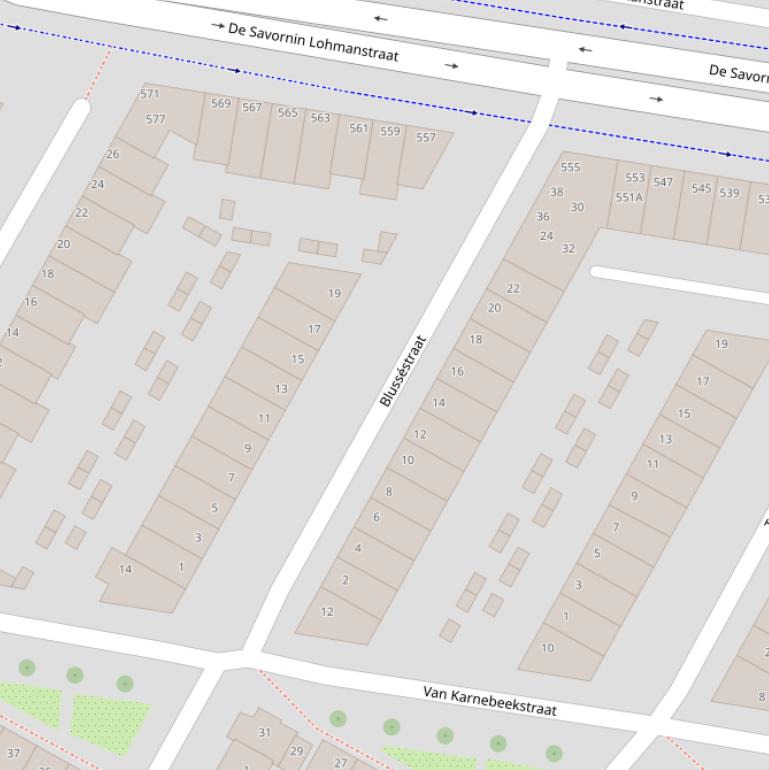769x770 pixels.
Task: Click the tree icon directly above building 27
Action: (x=338, y=718)
